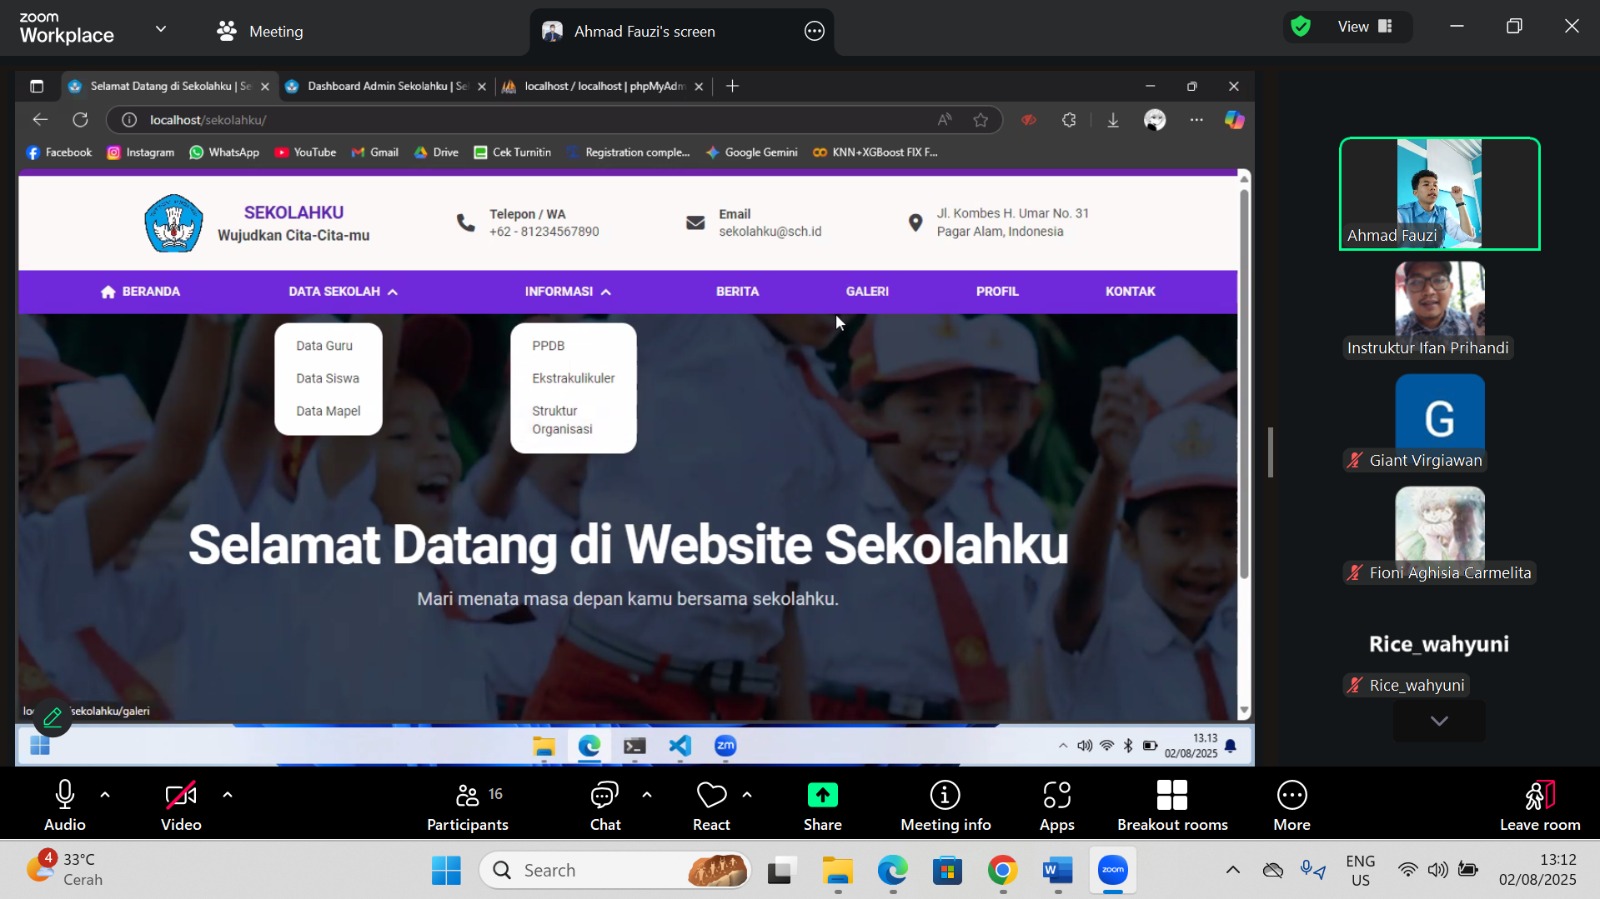Toggle the Audio microphone mute

click(x=65, y=796)
